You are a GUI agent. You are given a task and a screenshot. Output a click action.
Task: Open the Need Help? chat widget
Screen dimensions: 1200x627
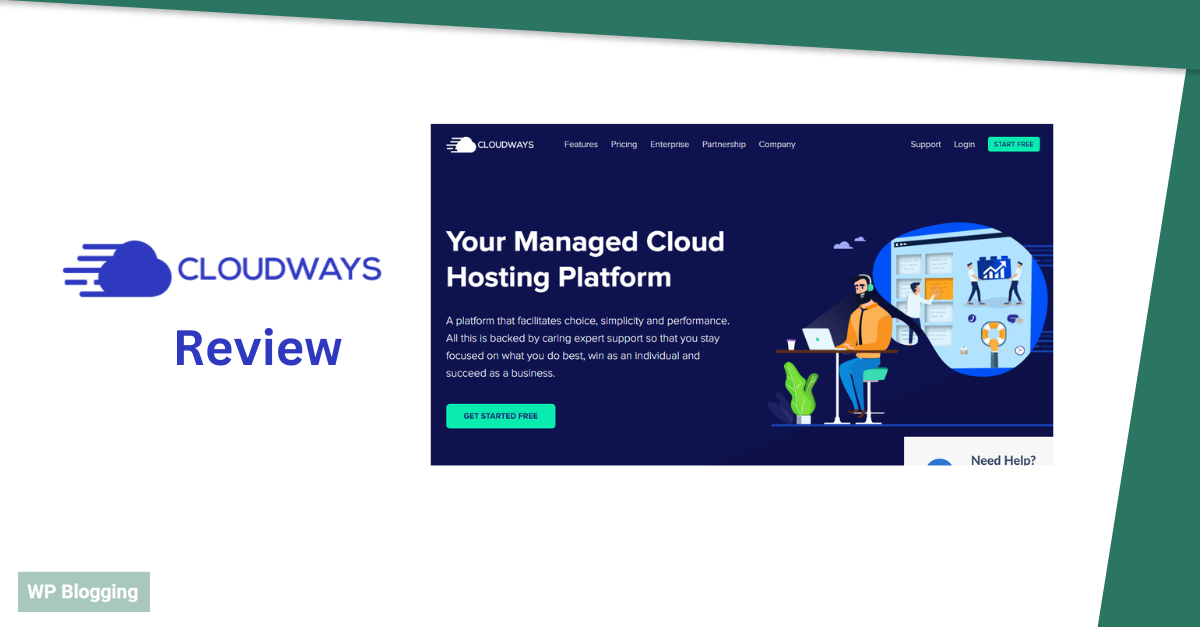tap(979, 451)
